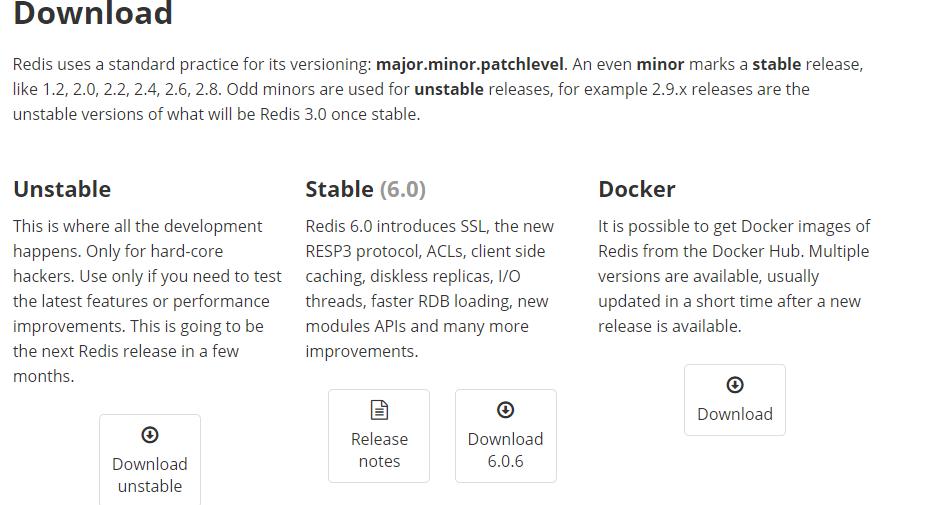This screenshot has width=931, height=505.
Task: Click the bold word "stable" in intro
Action: pyautogui.click(x=776, y=64)
